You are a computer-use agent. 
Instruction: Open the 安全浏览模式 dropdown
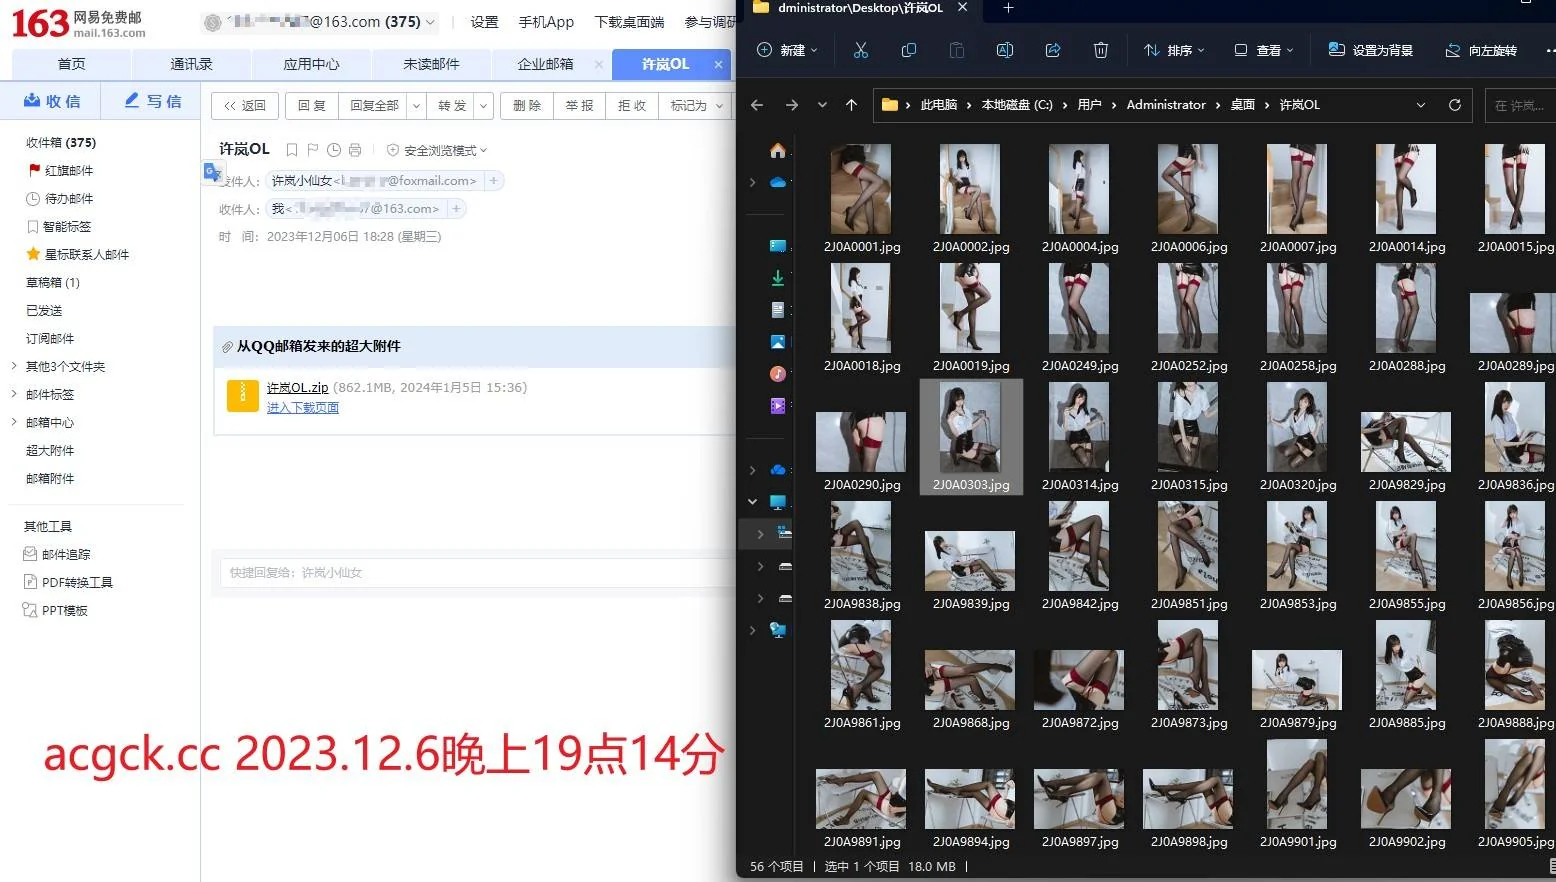(x=437, y=150)
